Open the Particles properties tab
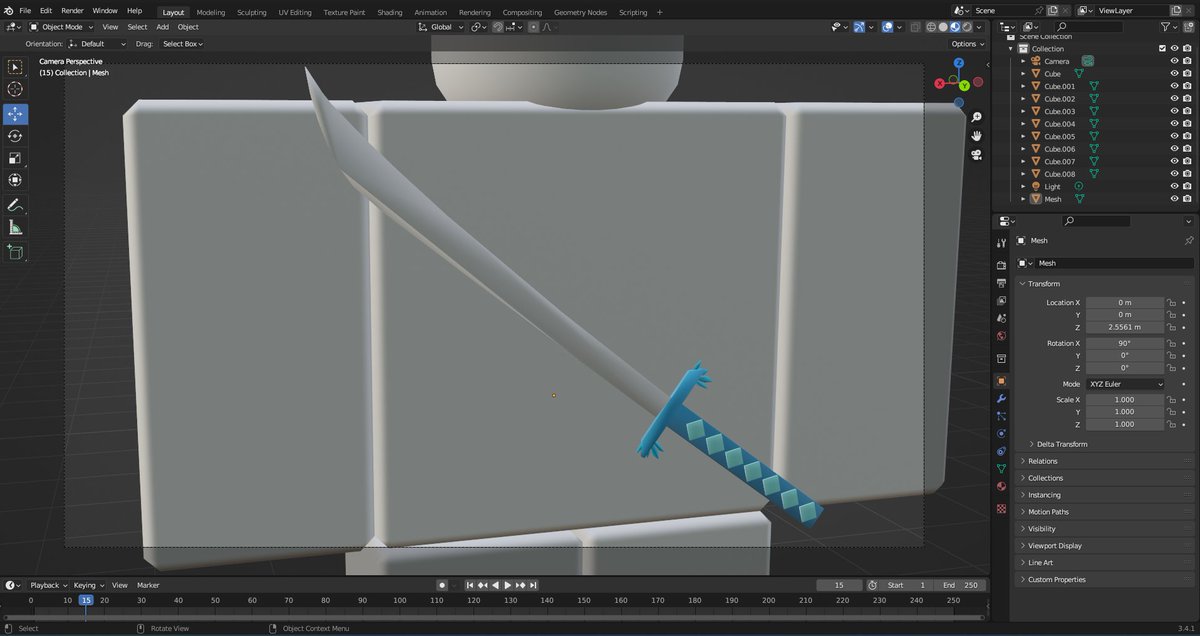Image resolution: width=1200 pixels, height=636 pixels. 1001,416
